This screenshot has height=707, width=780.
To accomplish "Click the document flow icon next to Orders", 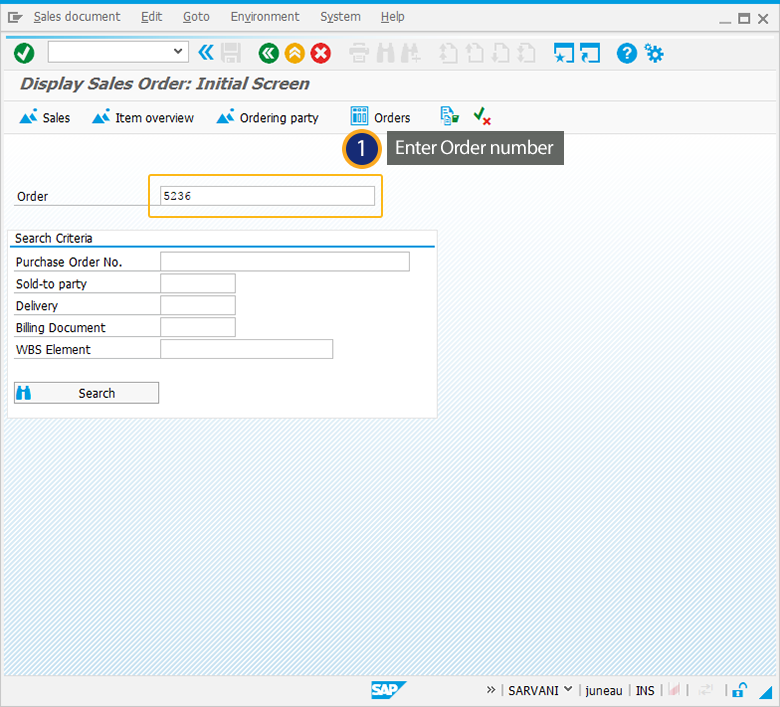I will click(x=449, y=116).
